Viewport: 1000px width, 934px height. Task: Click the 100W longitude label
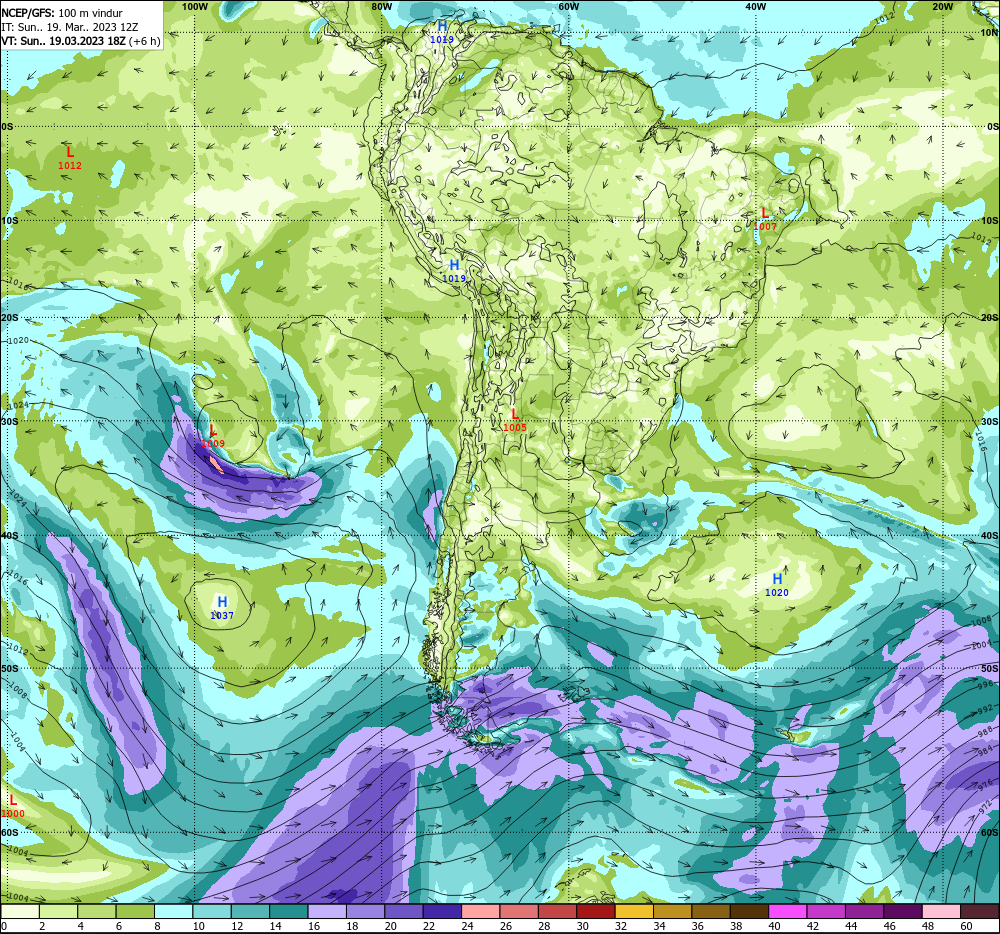195,6
